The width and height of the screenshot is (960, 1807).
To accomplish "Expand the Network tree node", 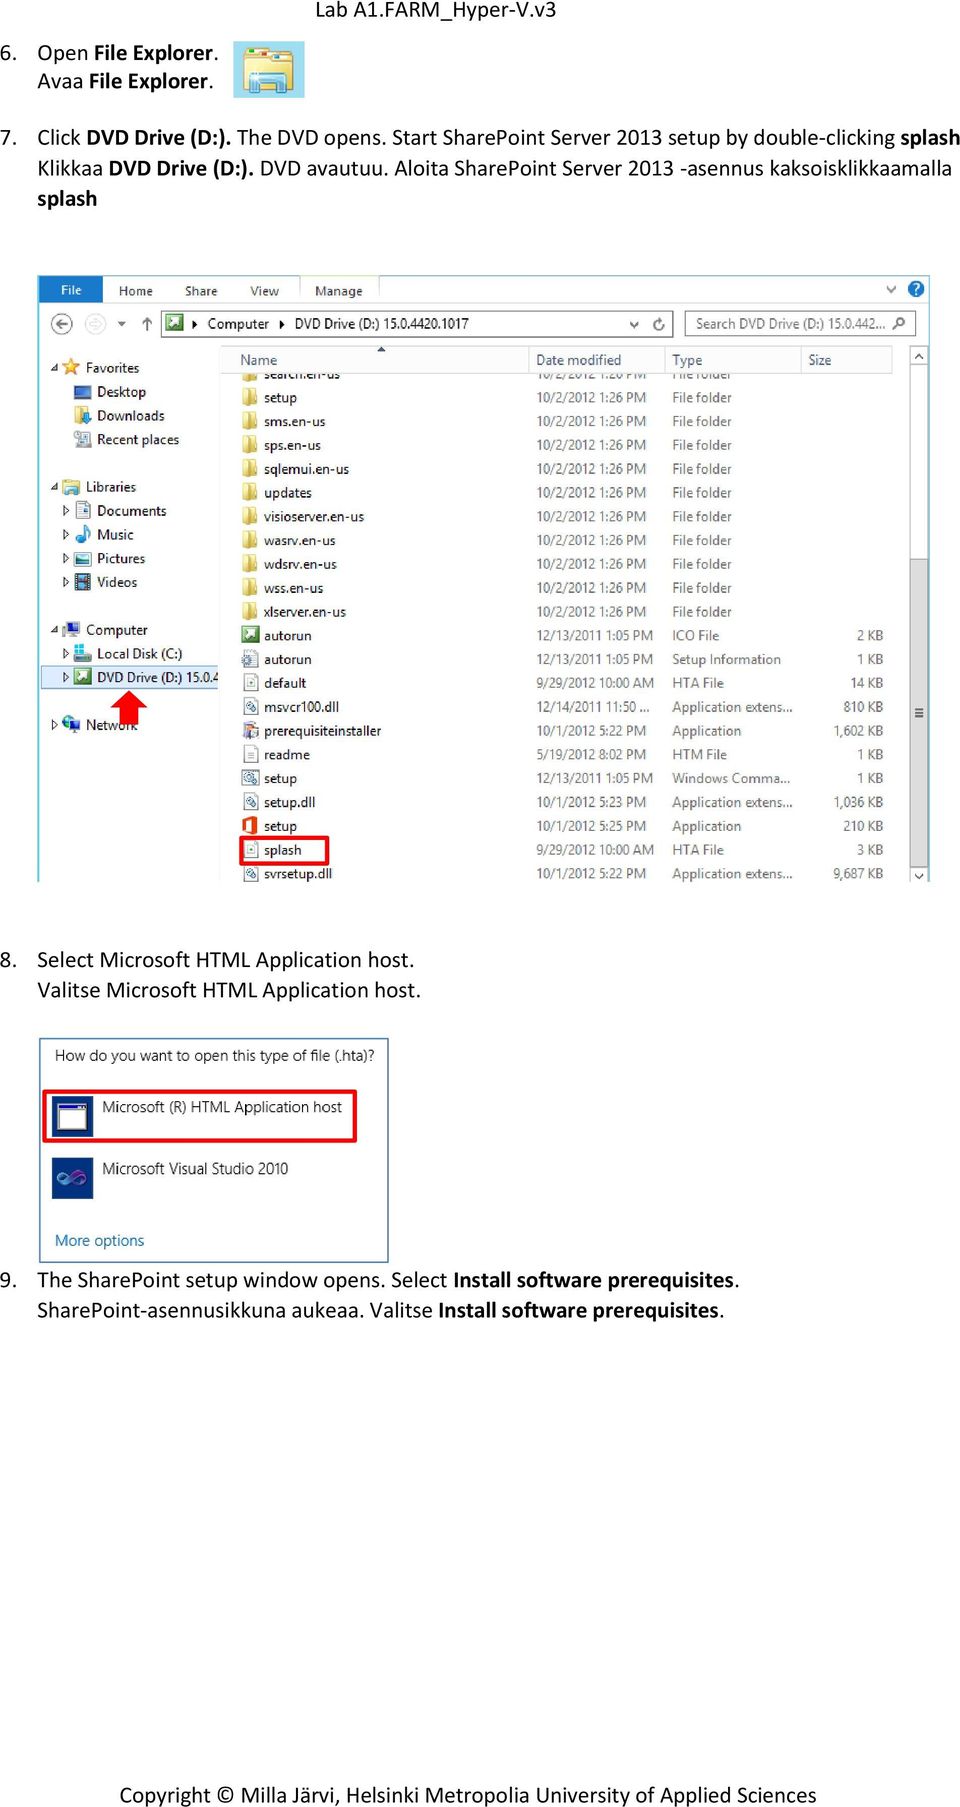I will point(54,725).
